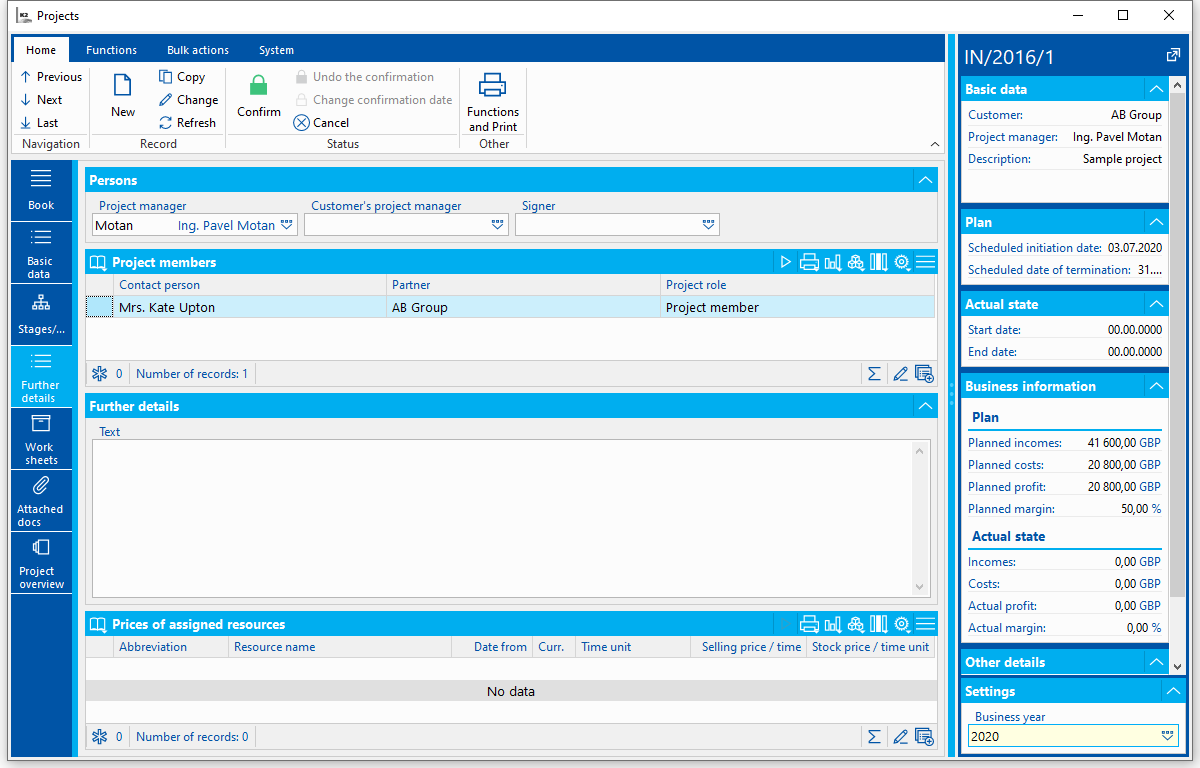
Task: Select the Mrs. Kate Upton cell
Action: 250,307
